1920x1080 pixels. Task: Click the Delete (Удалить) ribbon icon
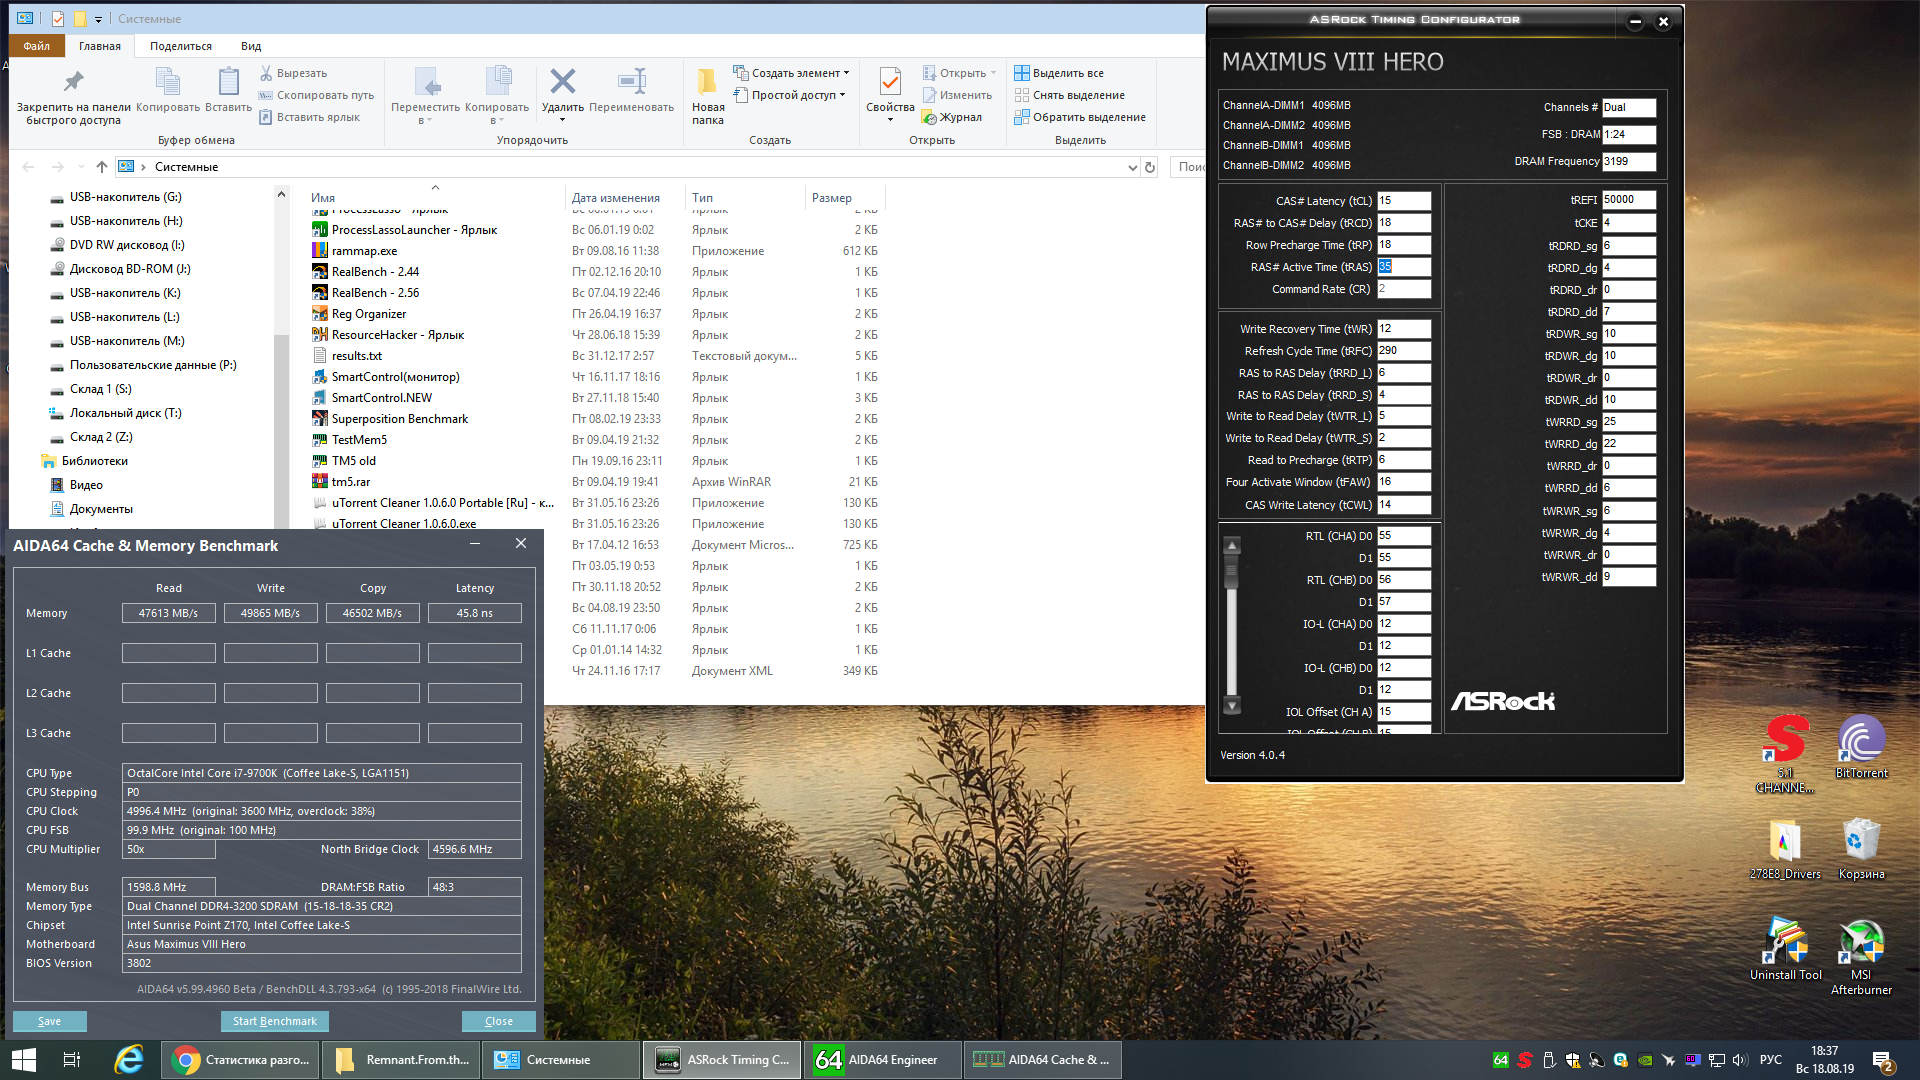coord(562,83)
